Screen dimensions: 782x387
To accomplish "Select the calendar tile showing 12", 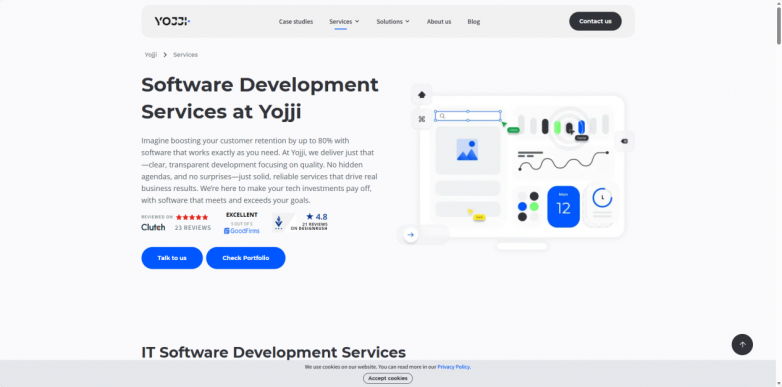I will point(564,206).
